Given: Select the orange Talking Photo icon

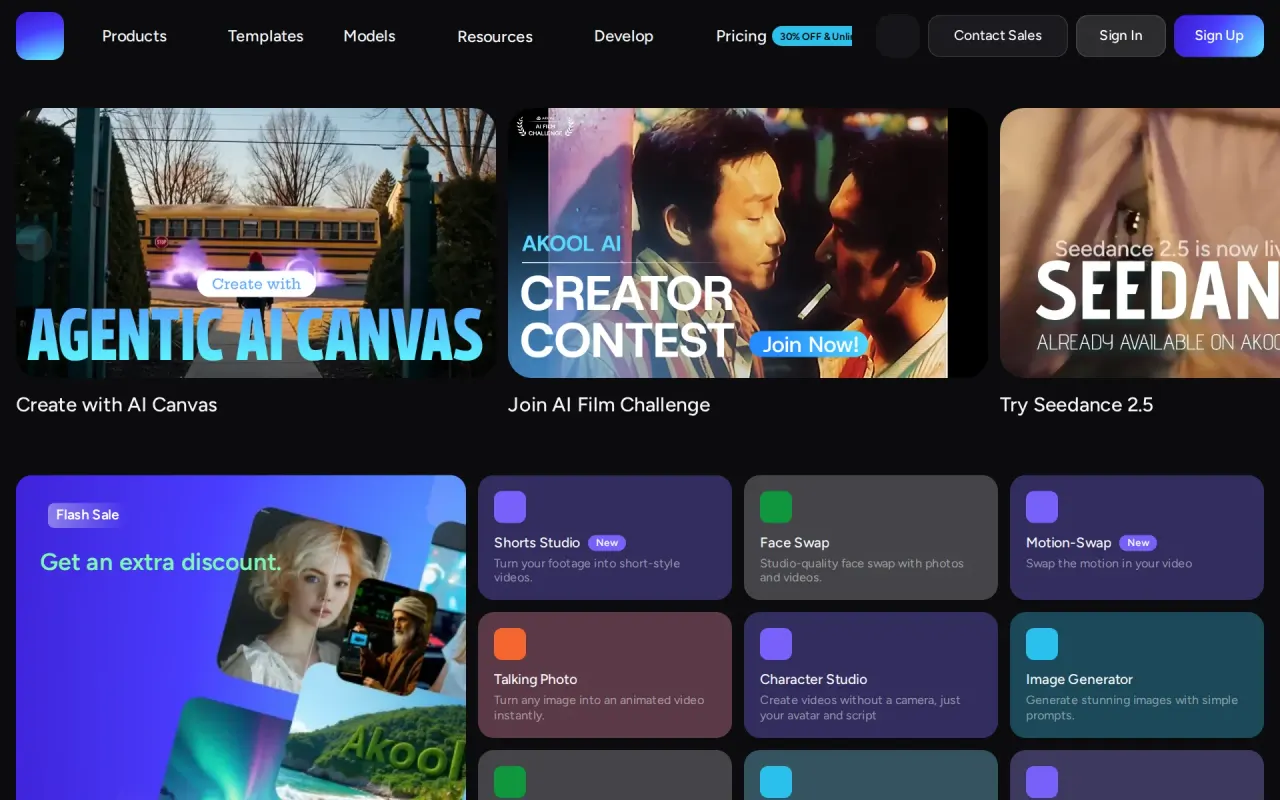Looking at the screenshot, I should point(510,644).
